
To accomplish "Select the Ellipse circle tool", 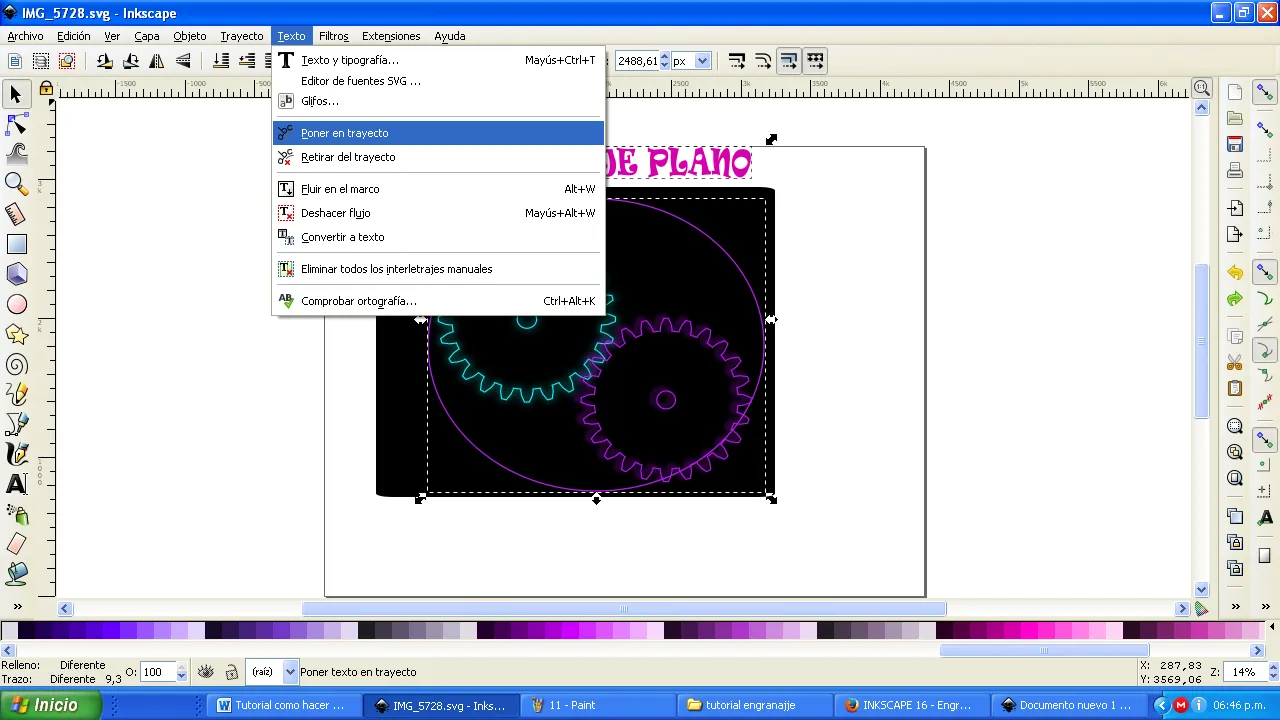I will coord(16,304).
